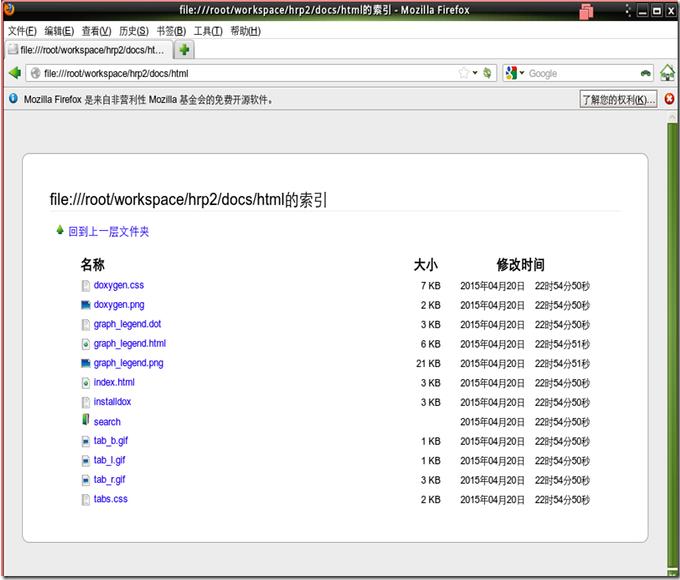
Task: Open the history dropdown arrow in address bar
Action: (475, 73)
